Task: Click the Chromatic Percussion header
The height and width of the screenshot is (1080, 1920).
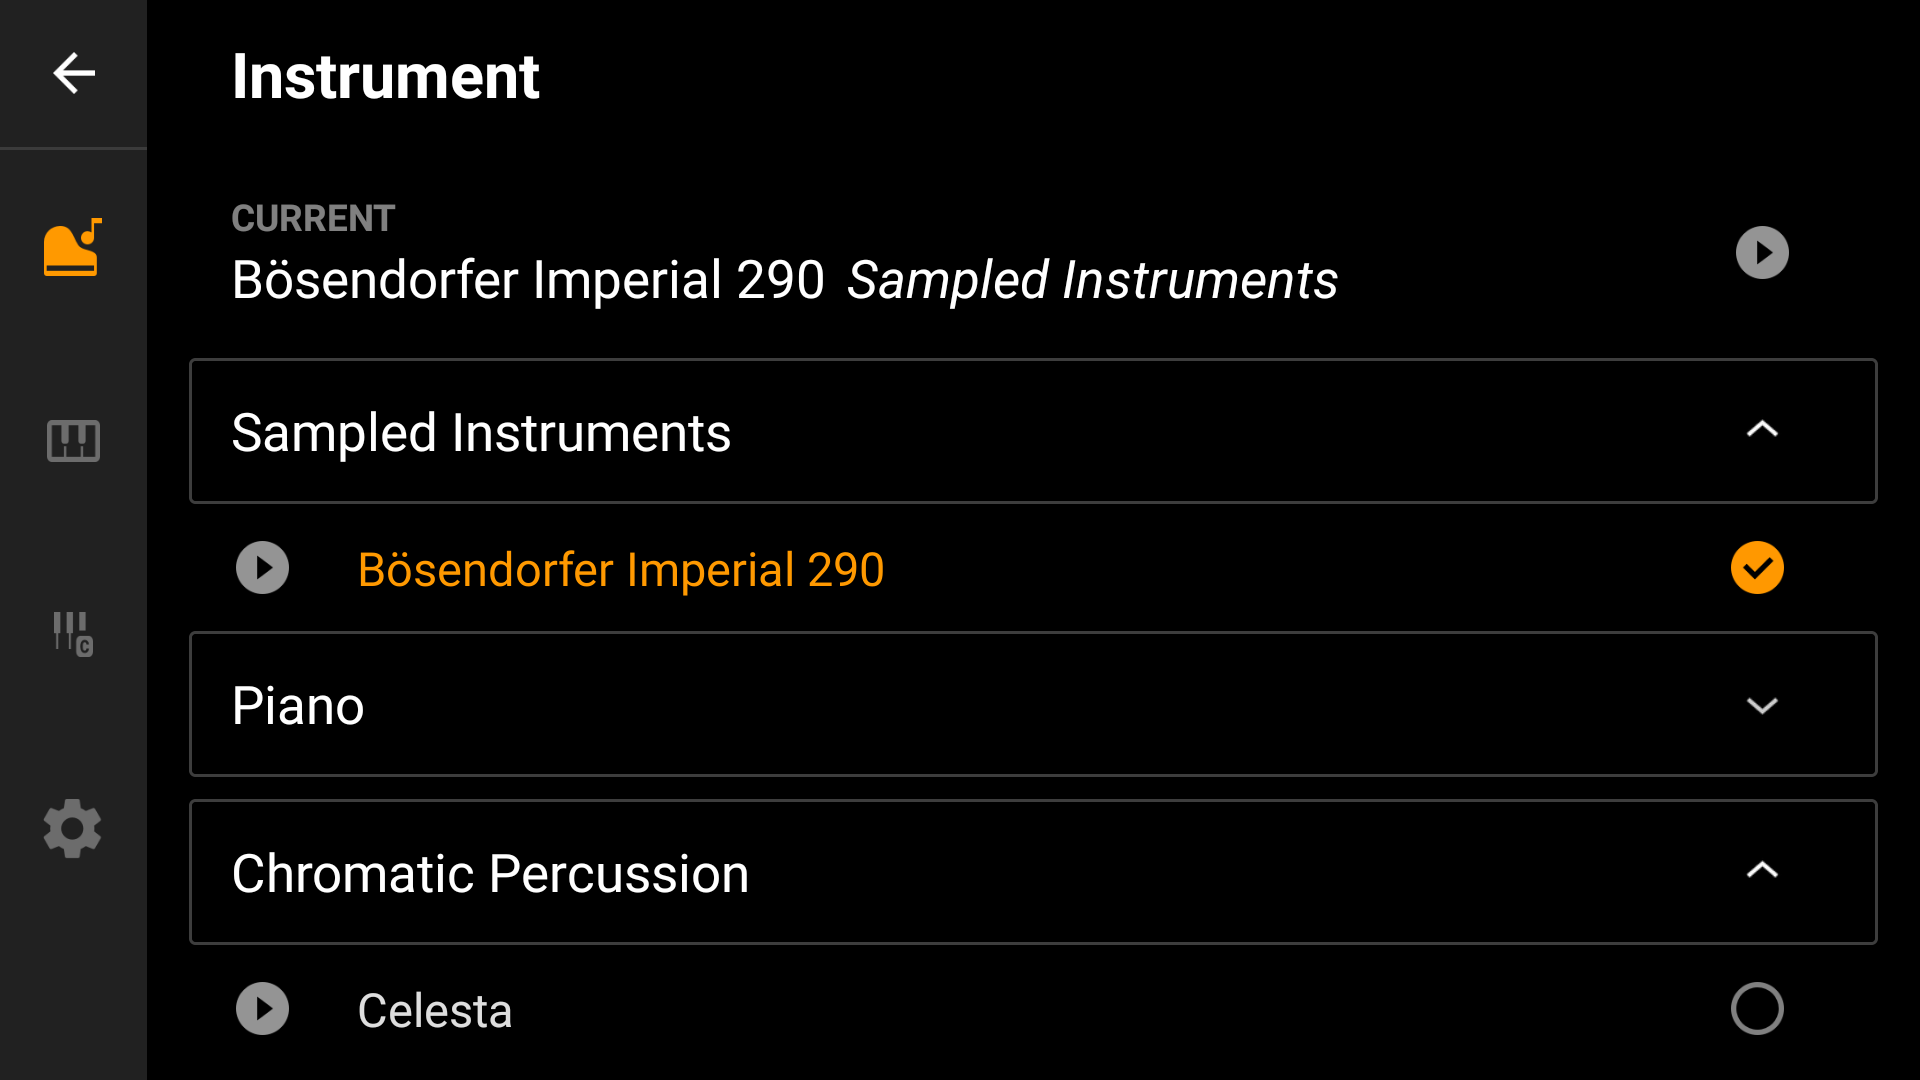Action: pos(490,872)
